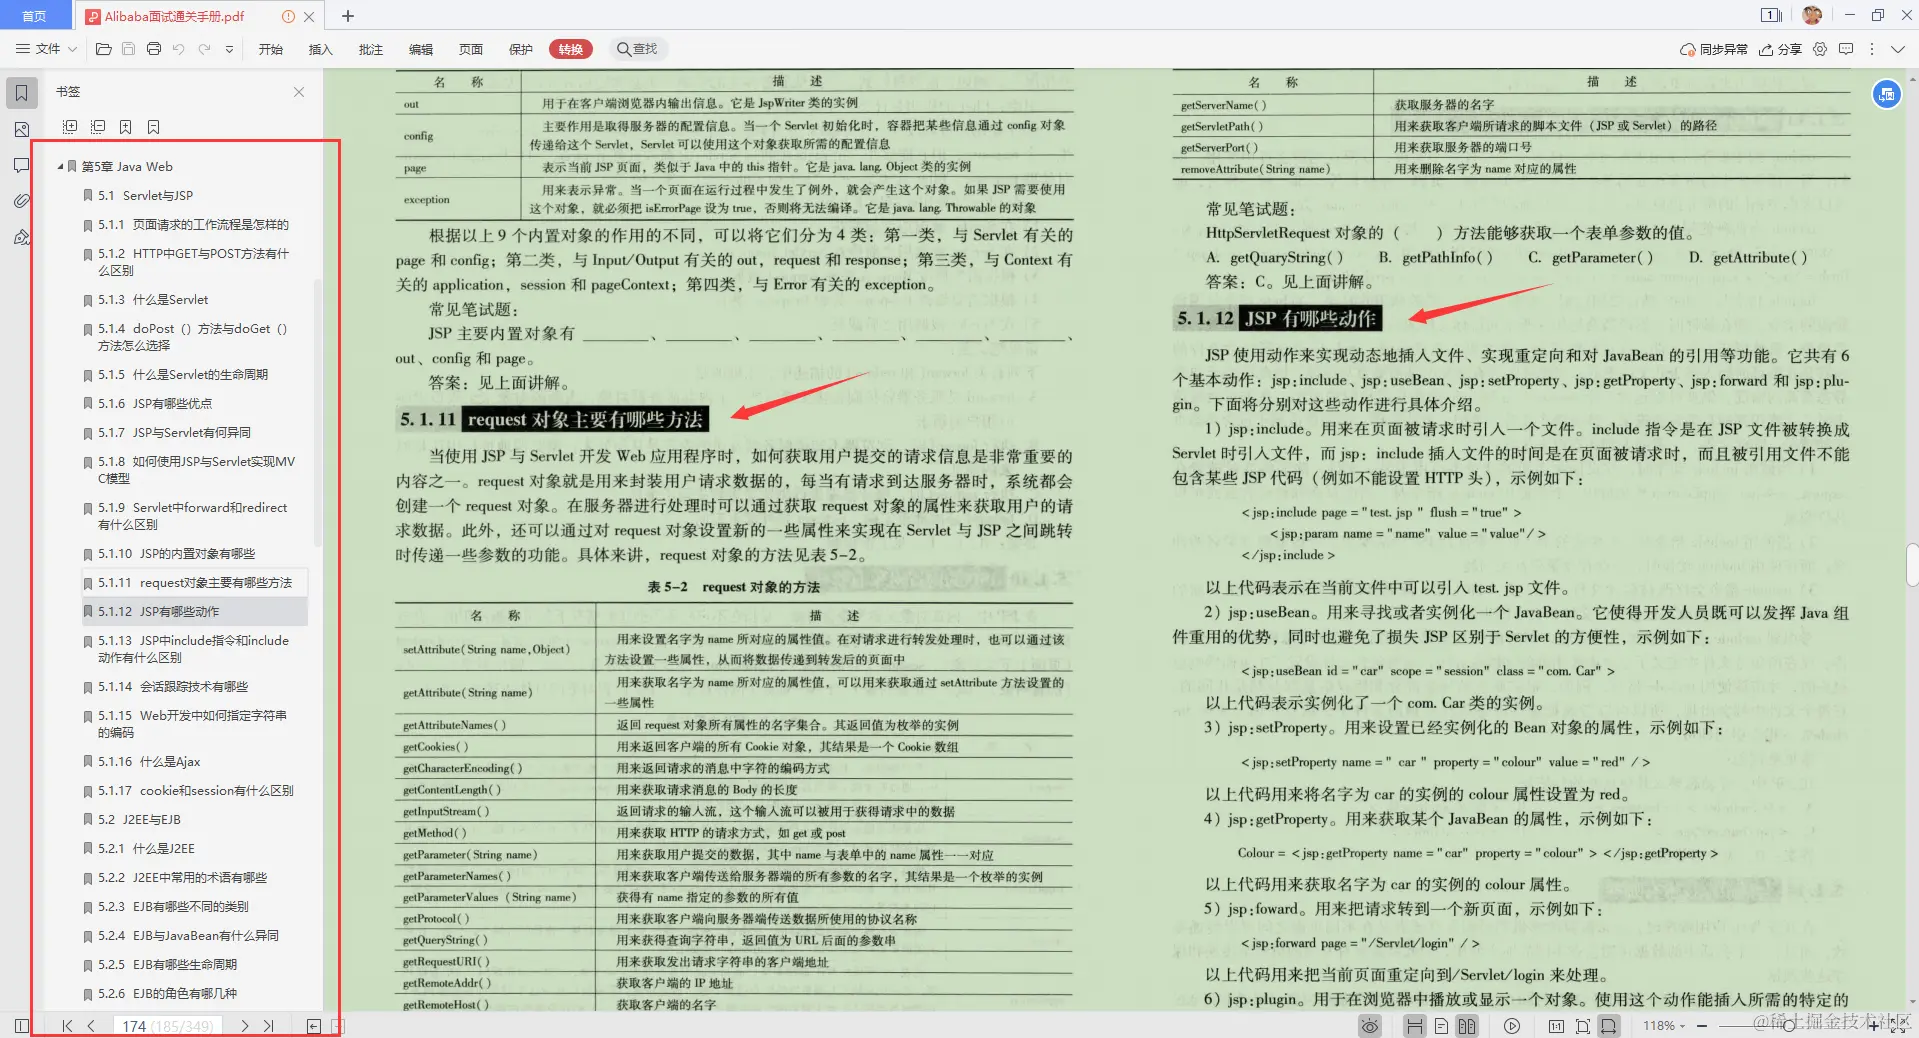Open a file using the folder icon
The height and width of the screenshot is (1038, 1919).
(x=103, y=48)
